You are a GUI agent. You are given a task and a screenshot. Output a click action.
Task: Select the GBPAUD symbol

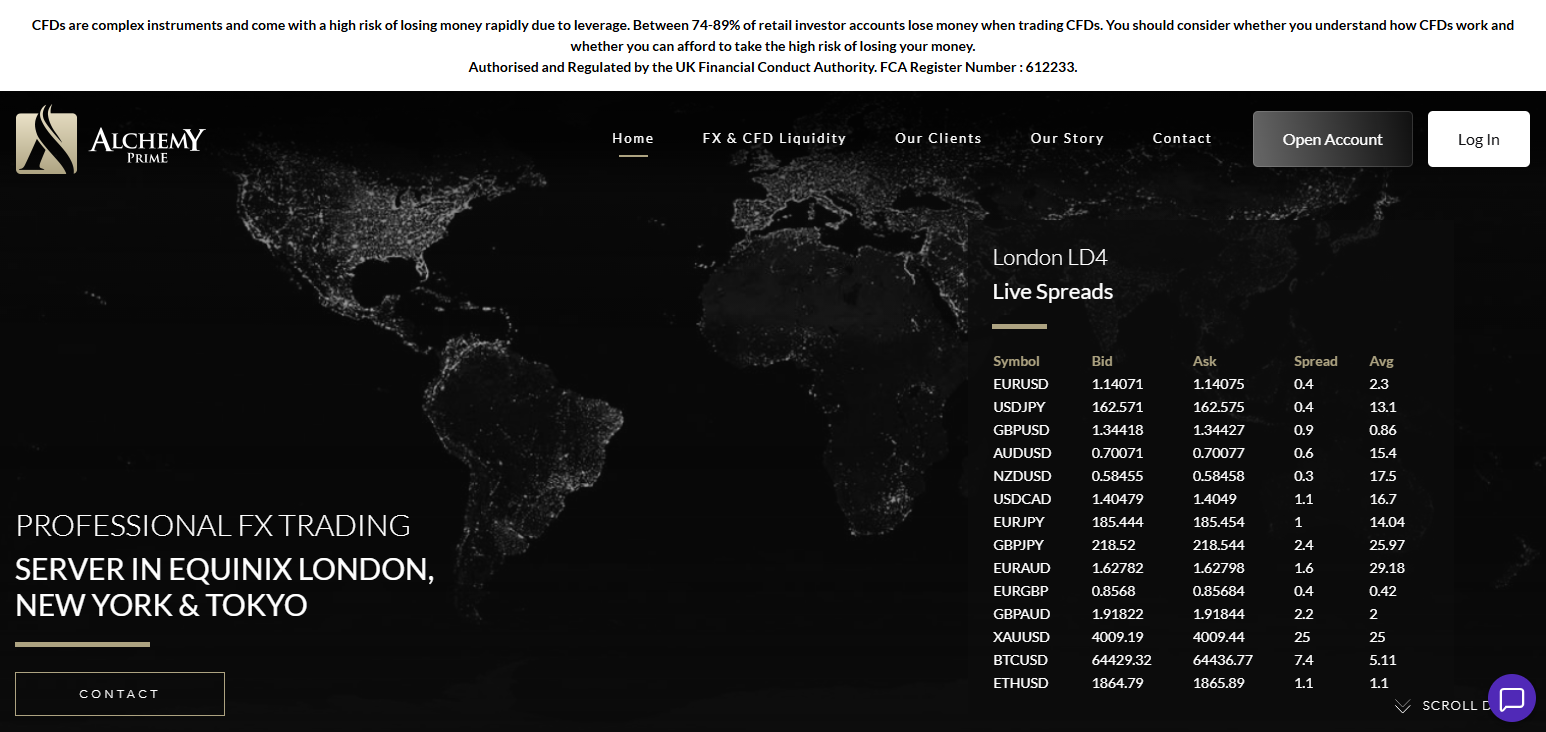tap(1022, 614)
